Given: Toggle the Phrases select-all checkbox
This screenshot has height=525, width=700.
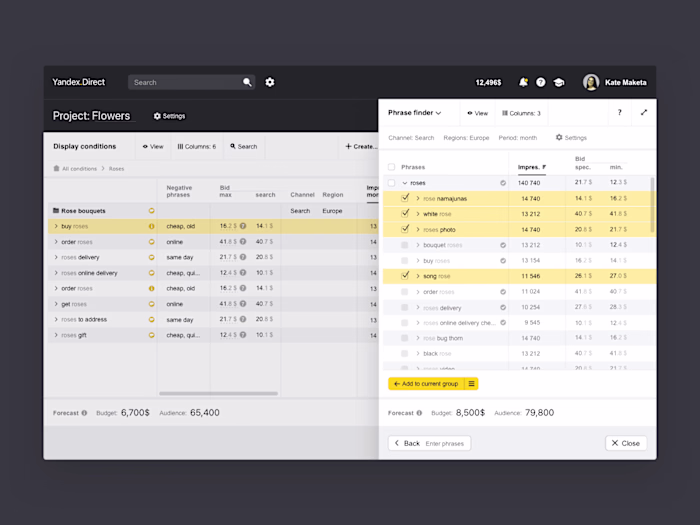Looking at the screenshot, I should tap(392, 167).
